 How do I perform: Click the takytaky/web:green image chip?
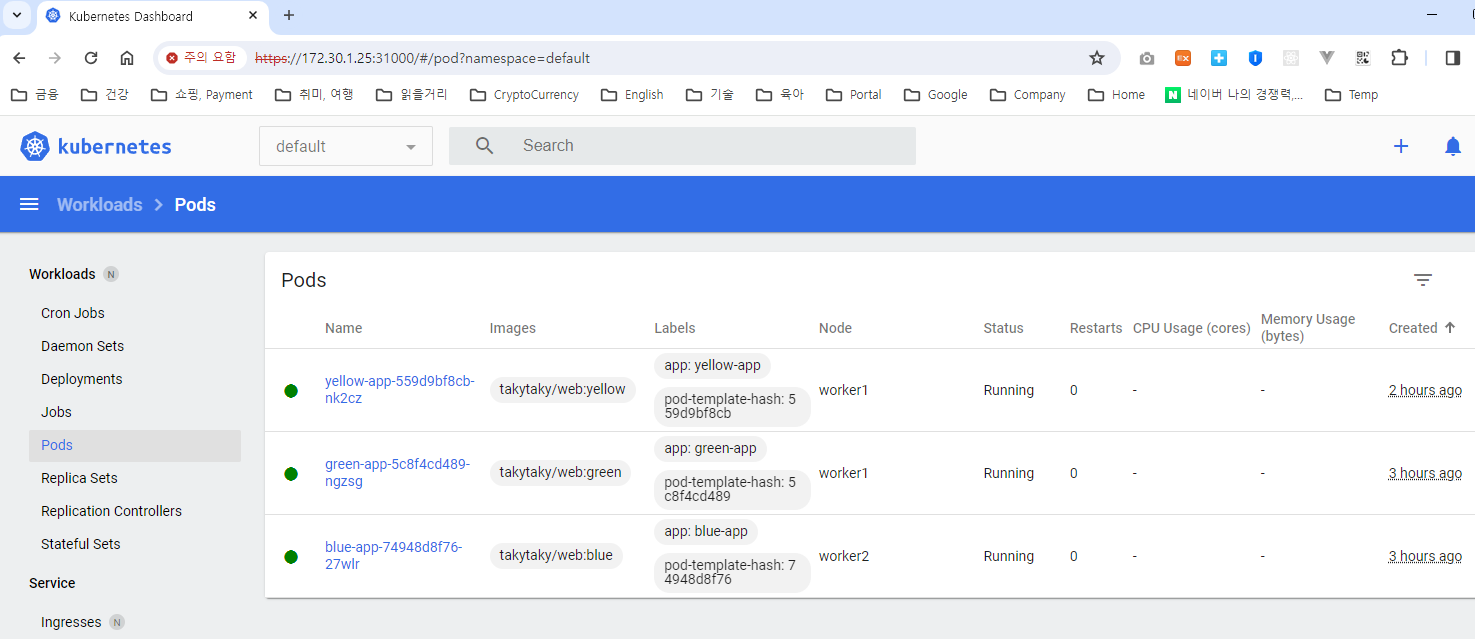pos(560,473)
